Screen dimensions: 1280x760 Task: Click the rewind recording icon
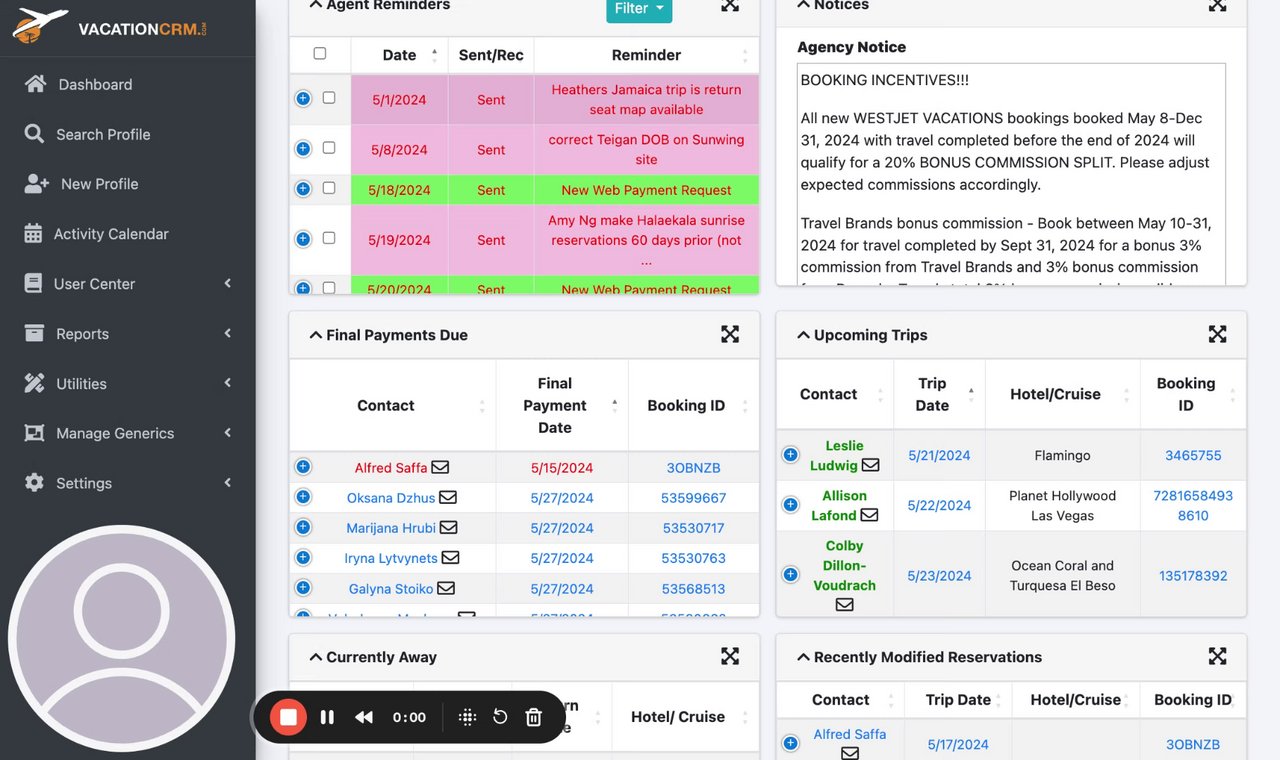tap(364, 717)
